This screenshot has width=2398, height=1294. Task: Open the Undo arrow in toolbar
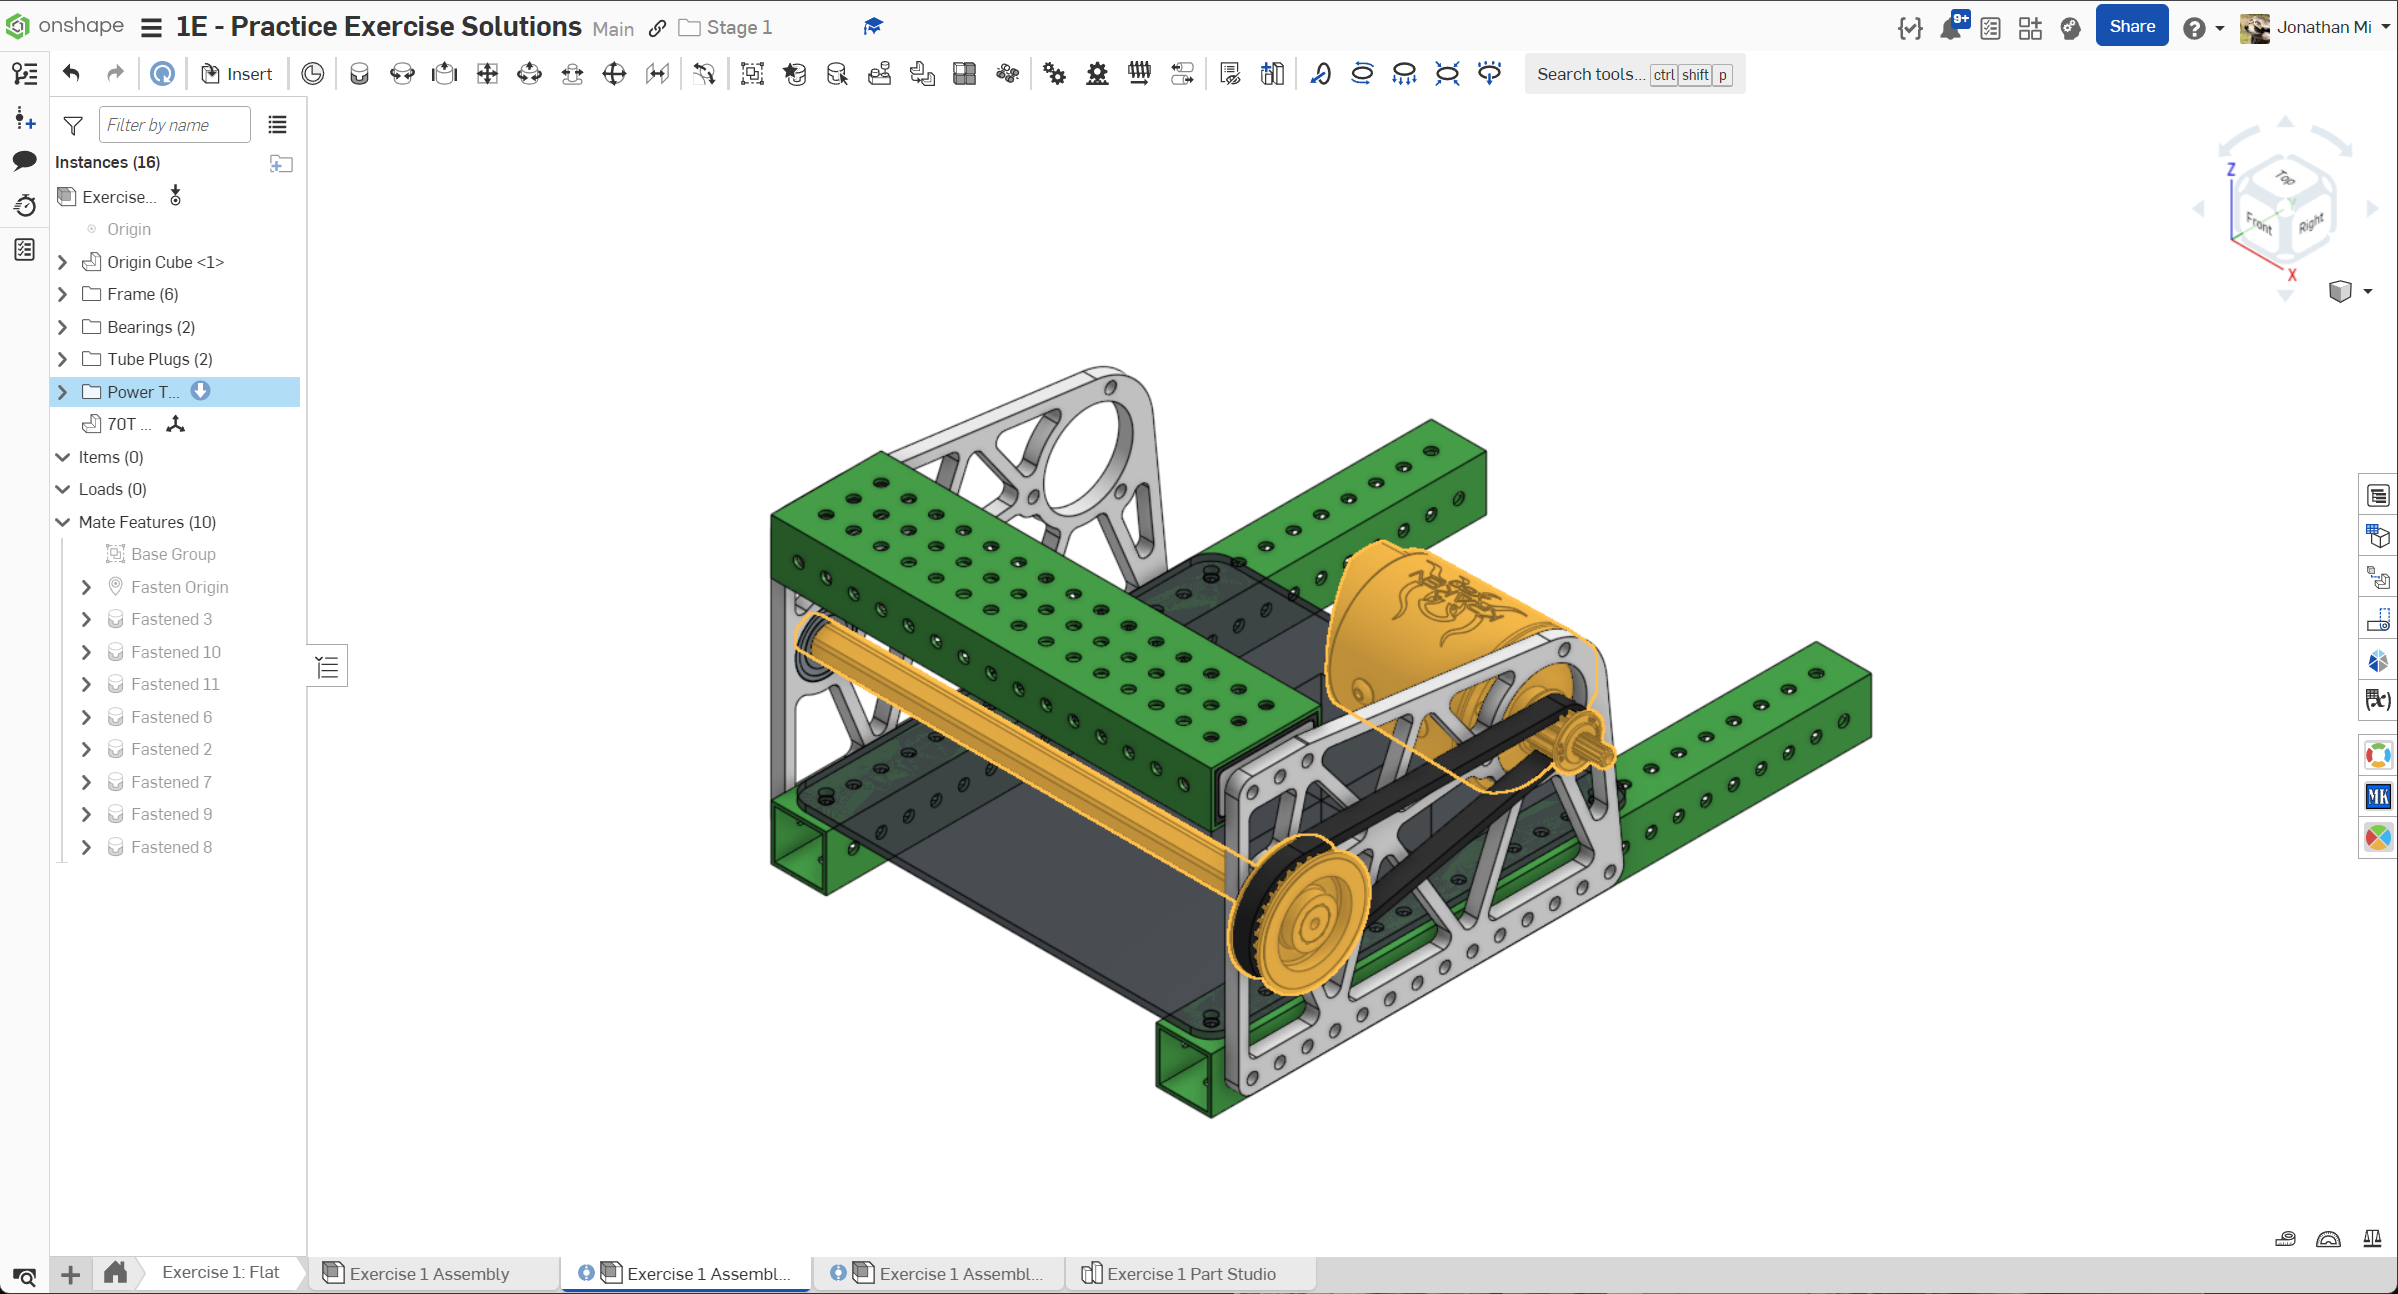pos(71,74)
